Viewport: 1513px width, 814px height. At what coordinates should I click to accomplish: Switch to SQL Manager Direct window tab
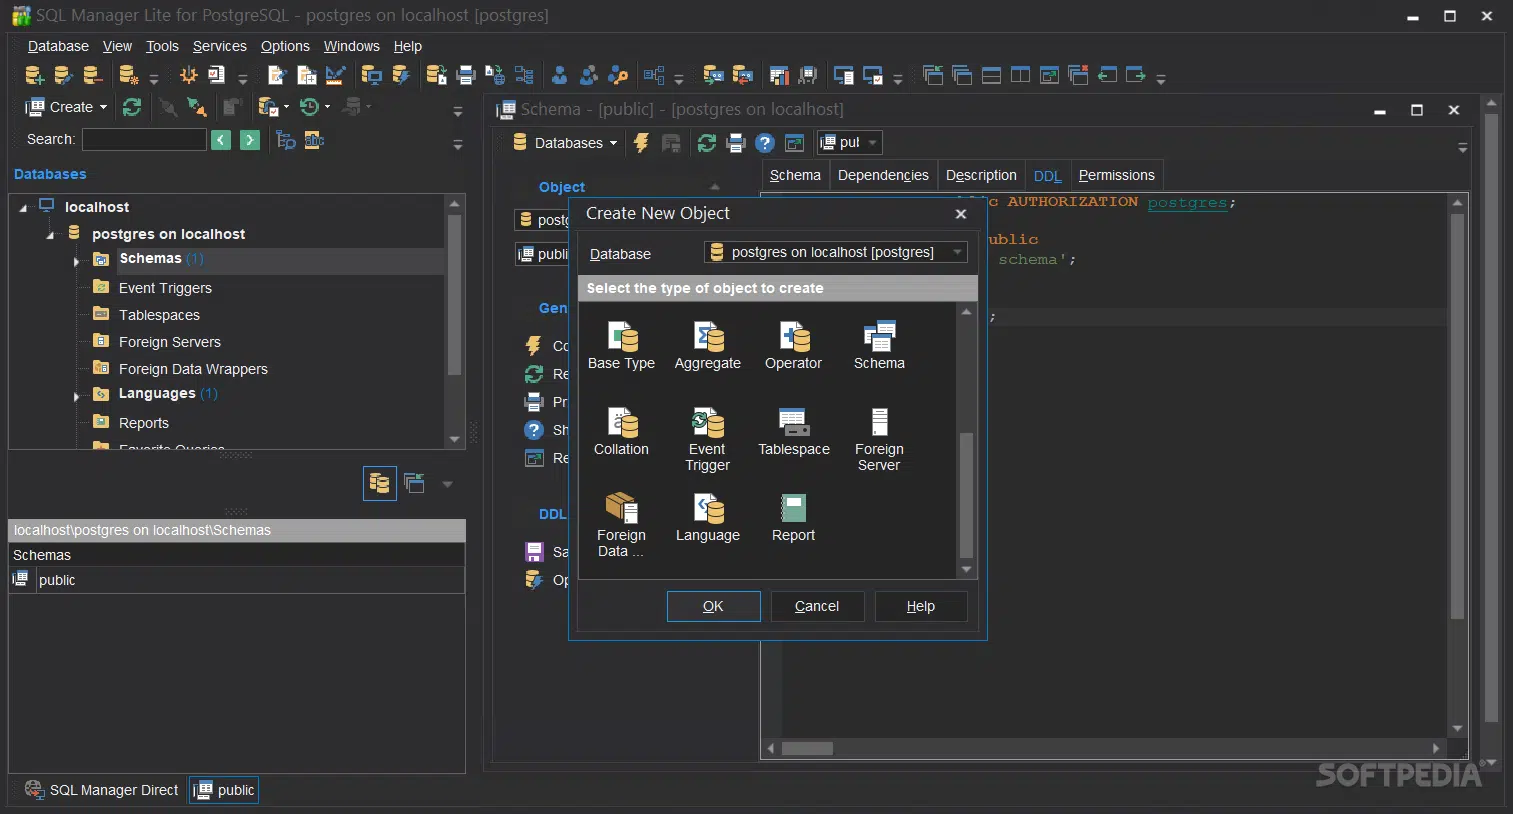click(x=102, y=790)
